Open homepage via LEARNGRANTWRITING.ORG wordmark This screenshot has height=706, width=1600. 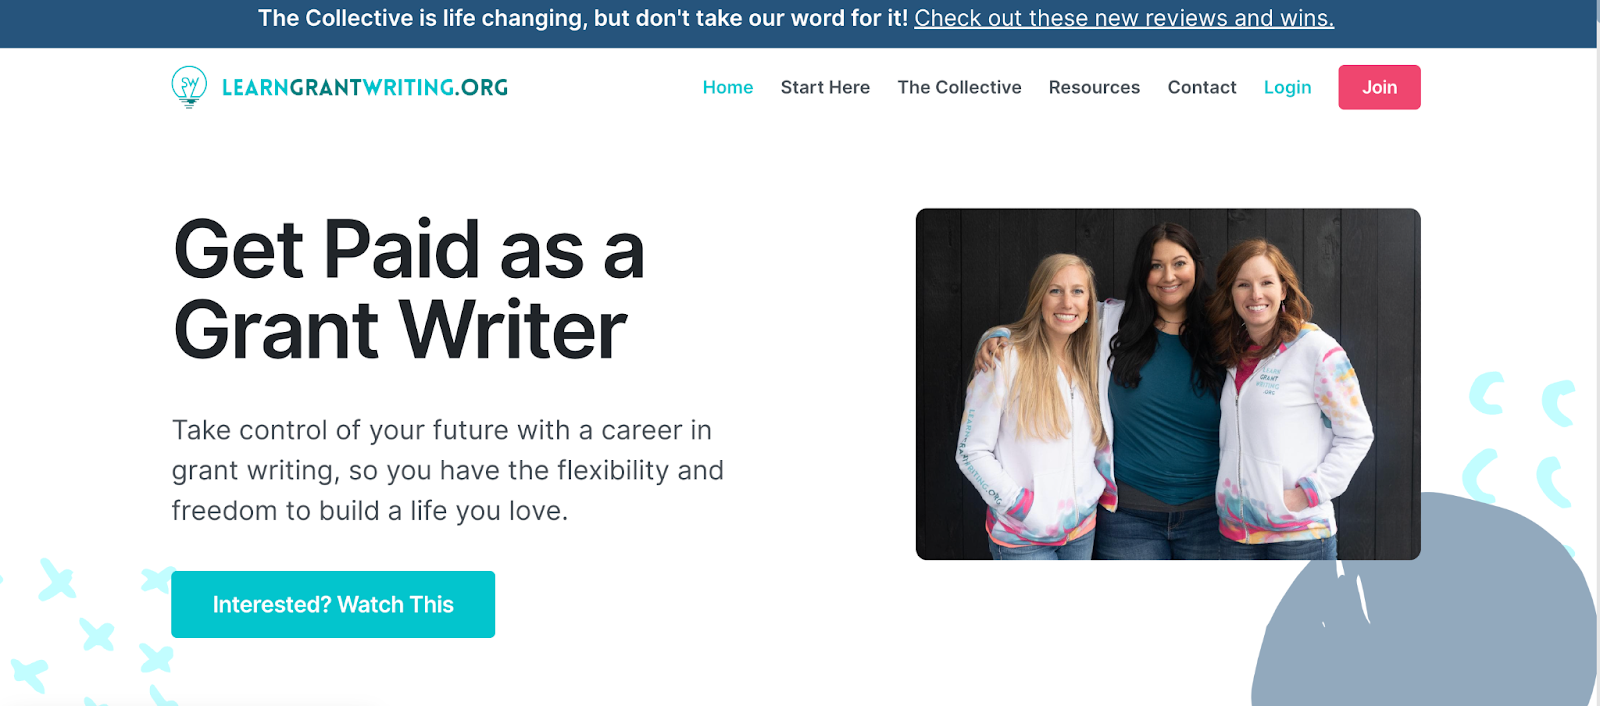click(x=365, y=87)
